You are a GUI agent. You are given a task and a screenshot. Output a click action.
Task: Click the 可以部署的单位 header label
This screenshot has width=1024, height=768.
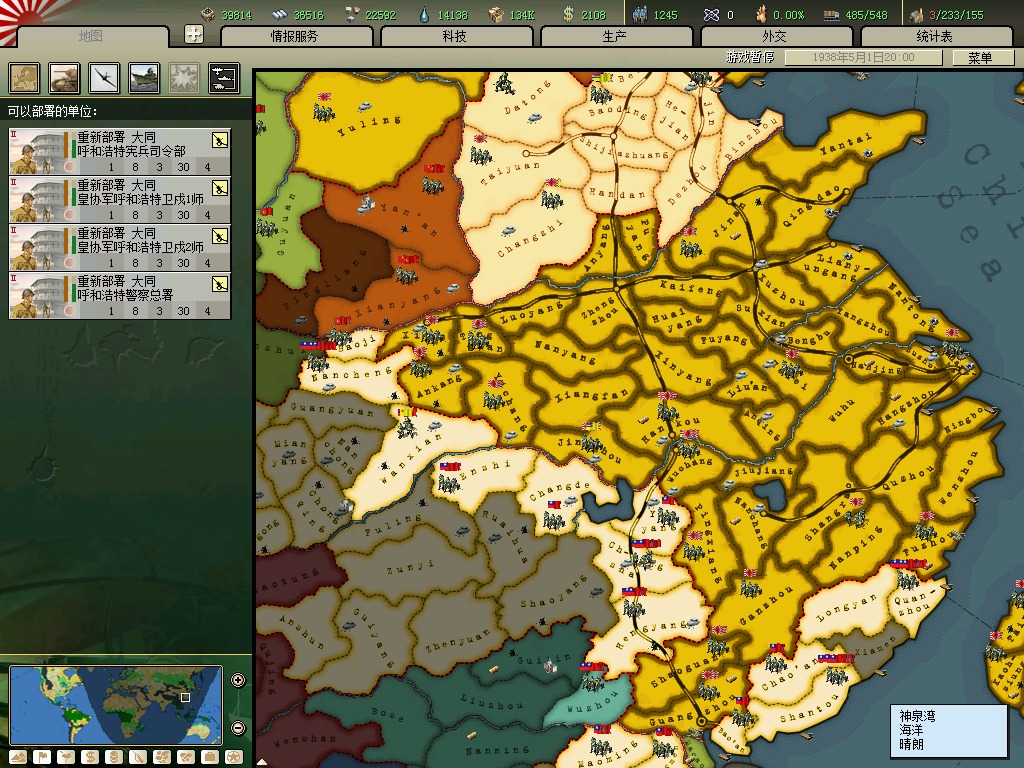[x=52, y=111]
